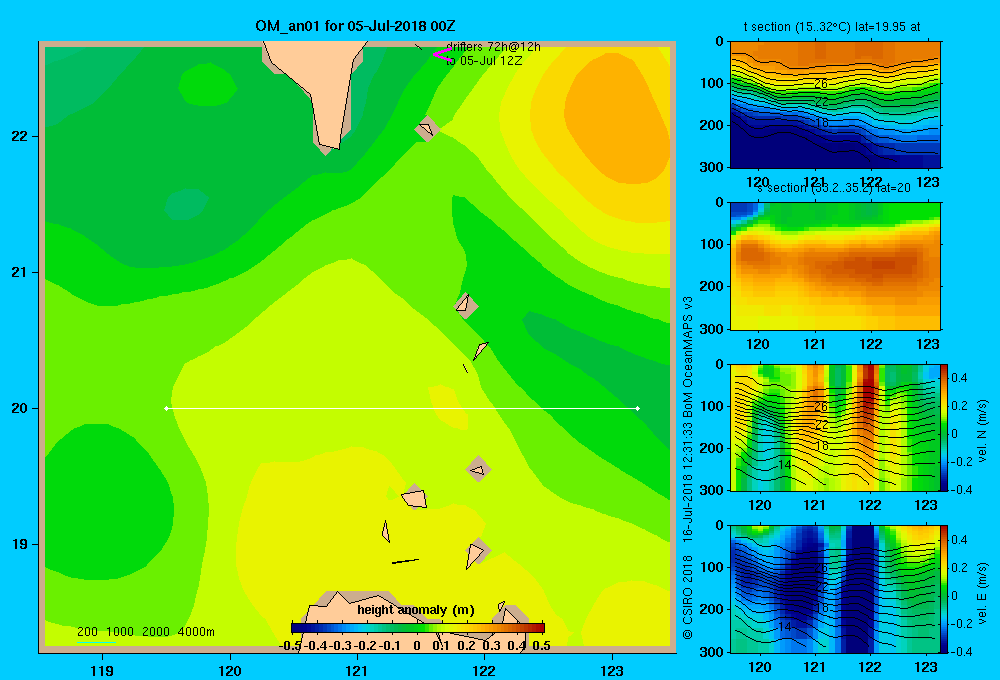The image size is (1000, 680).
Task: Click the 'height anomaly (m)' label
Action: click(416, 610)
